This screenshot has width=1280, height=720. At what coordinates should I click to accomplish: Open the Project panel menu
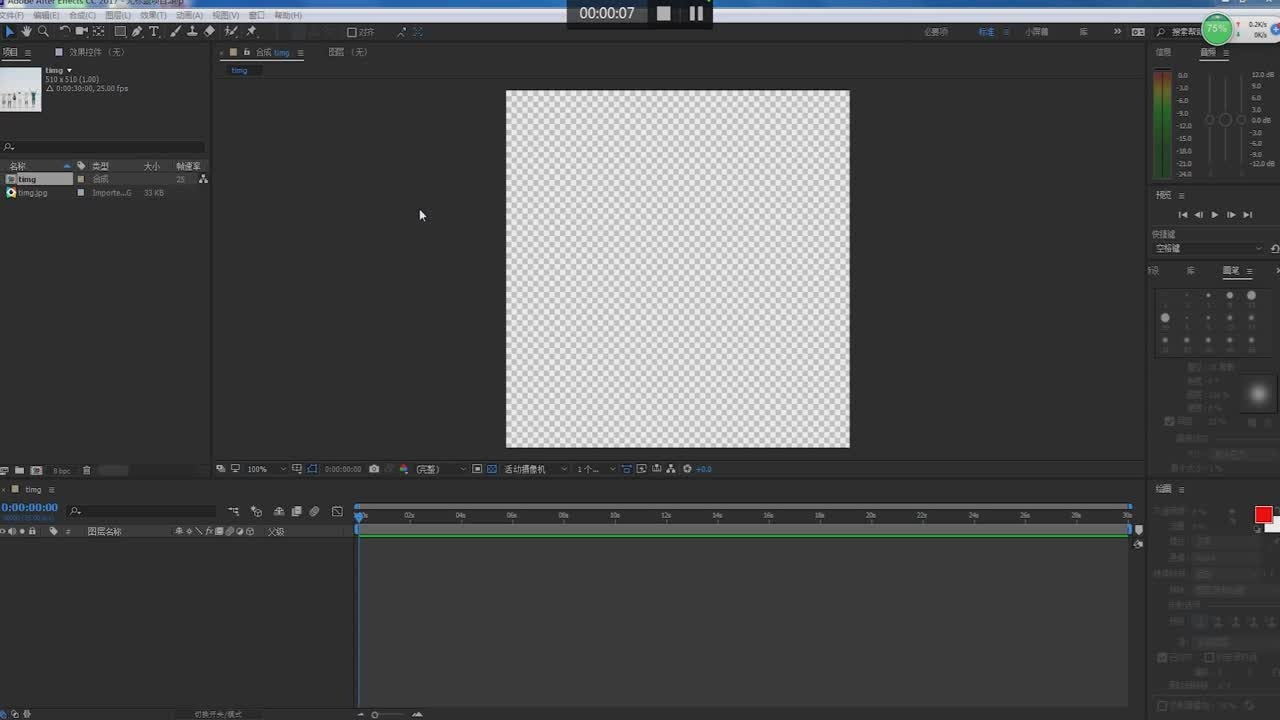tap(27, 52)
